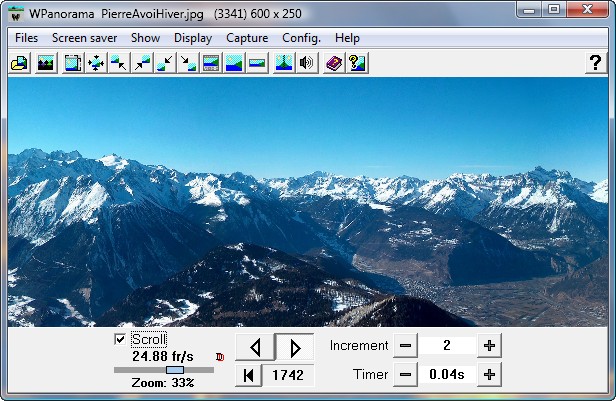Viewport: 616px width, 401px height.
Task: Click the full-size landscape display icon
Action: point(234,63)
